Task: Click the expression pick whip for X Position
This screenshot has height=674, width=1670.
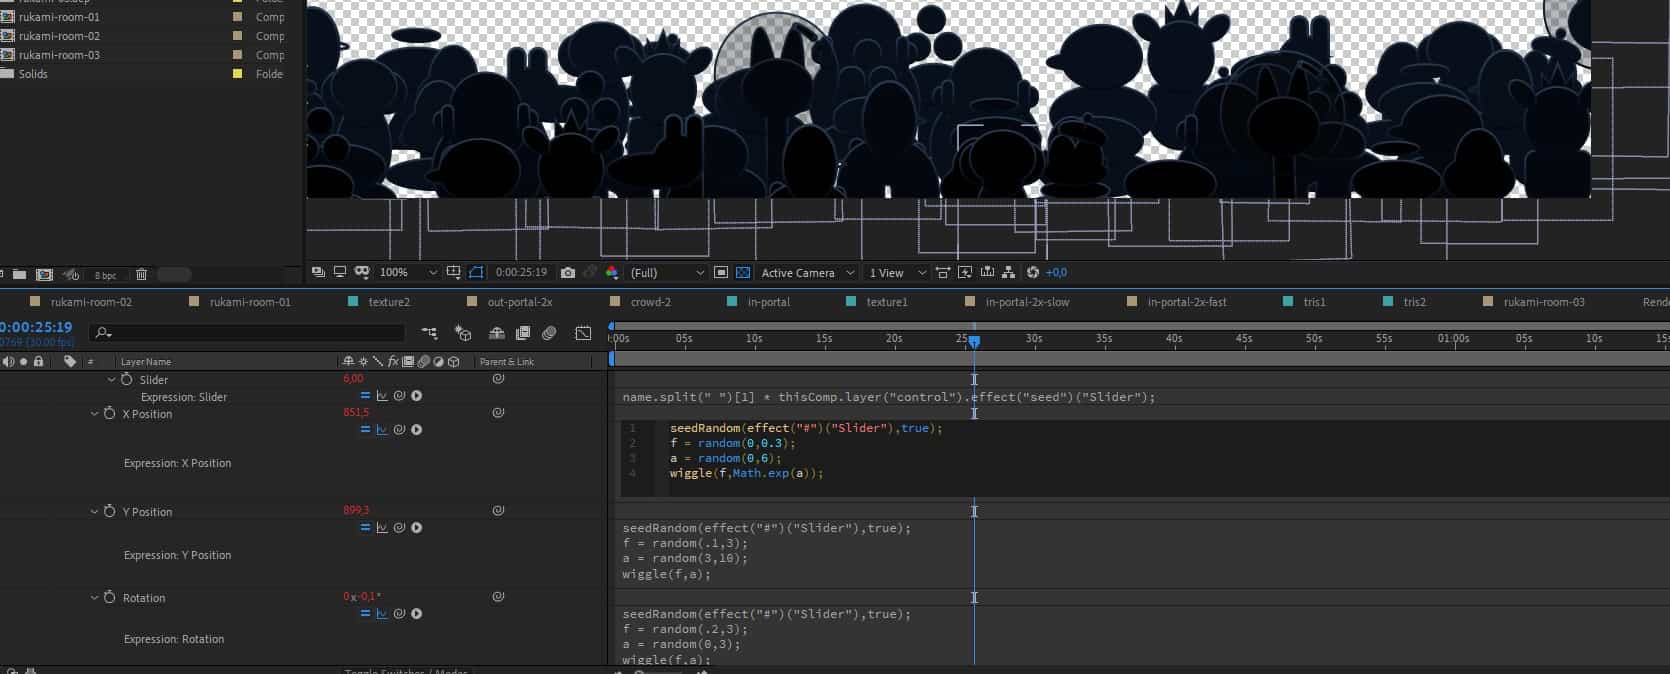Action: 399,430
